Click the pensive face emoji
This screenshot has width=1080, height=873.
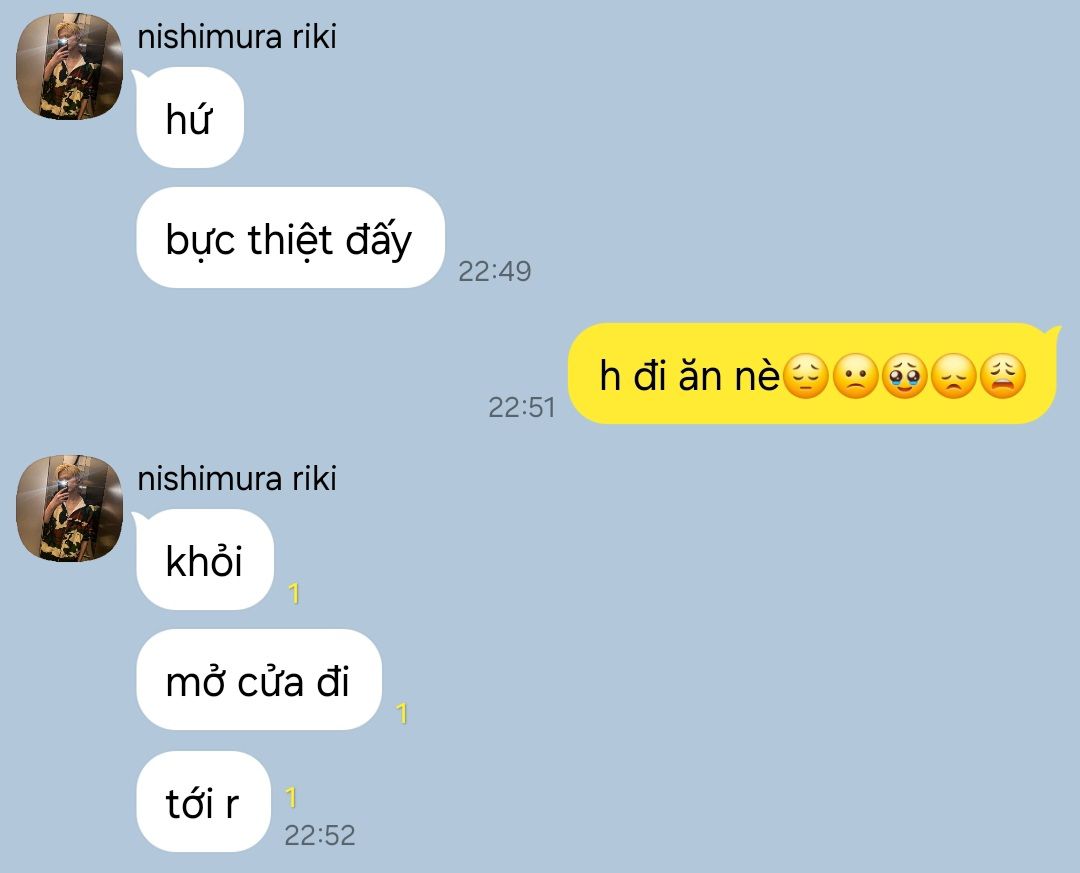[x=807, y=376]
